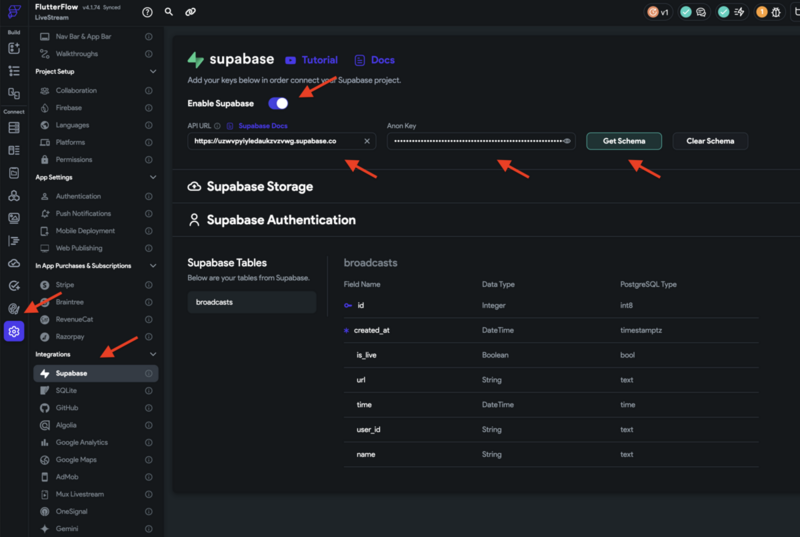
Task: Open the media assets rail icon
Action: click(x=14, y=218)
